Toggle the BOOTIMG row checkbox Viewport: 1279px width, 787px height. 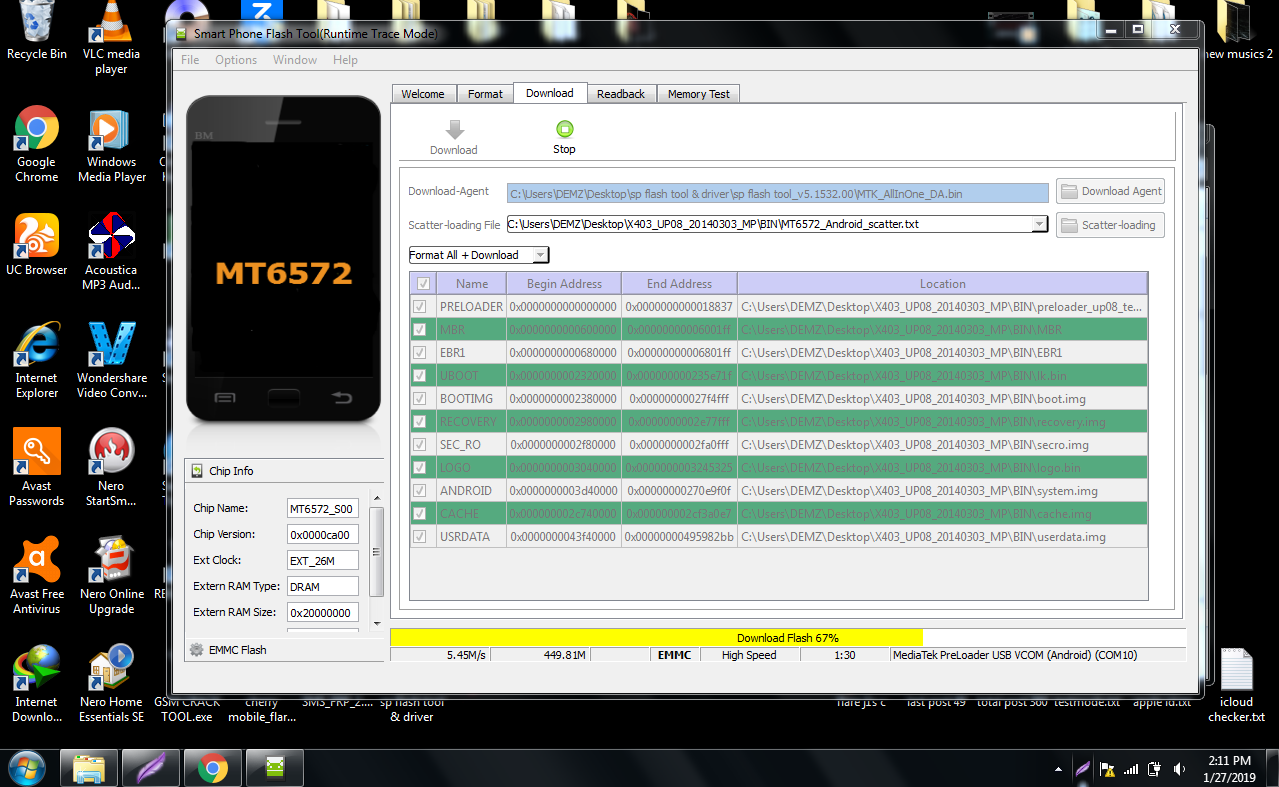[421, 399]
